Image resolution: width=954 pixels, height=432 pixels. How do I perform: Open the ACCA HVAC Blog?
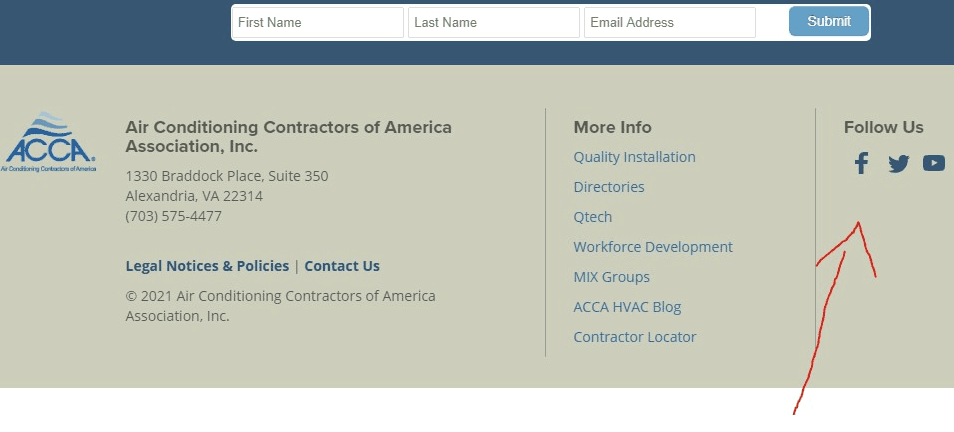(627, 307)
